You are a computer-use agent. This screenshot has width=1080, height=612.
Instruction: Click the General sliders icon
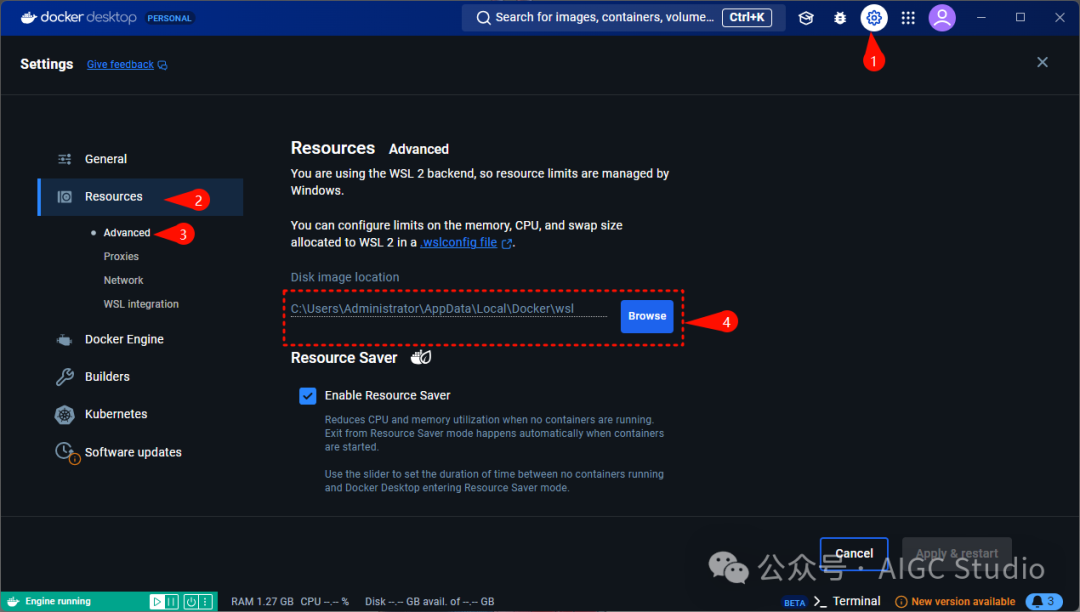point(65,159)
